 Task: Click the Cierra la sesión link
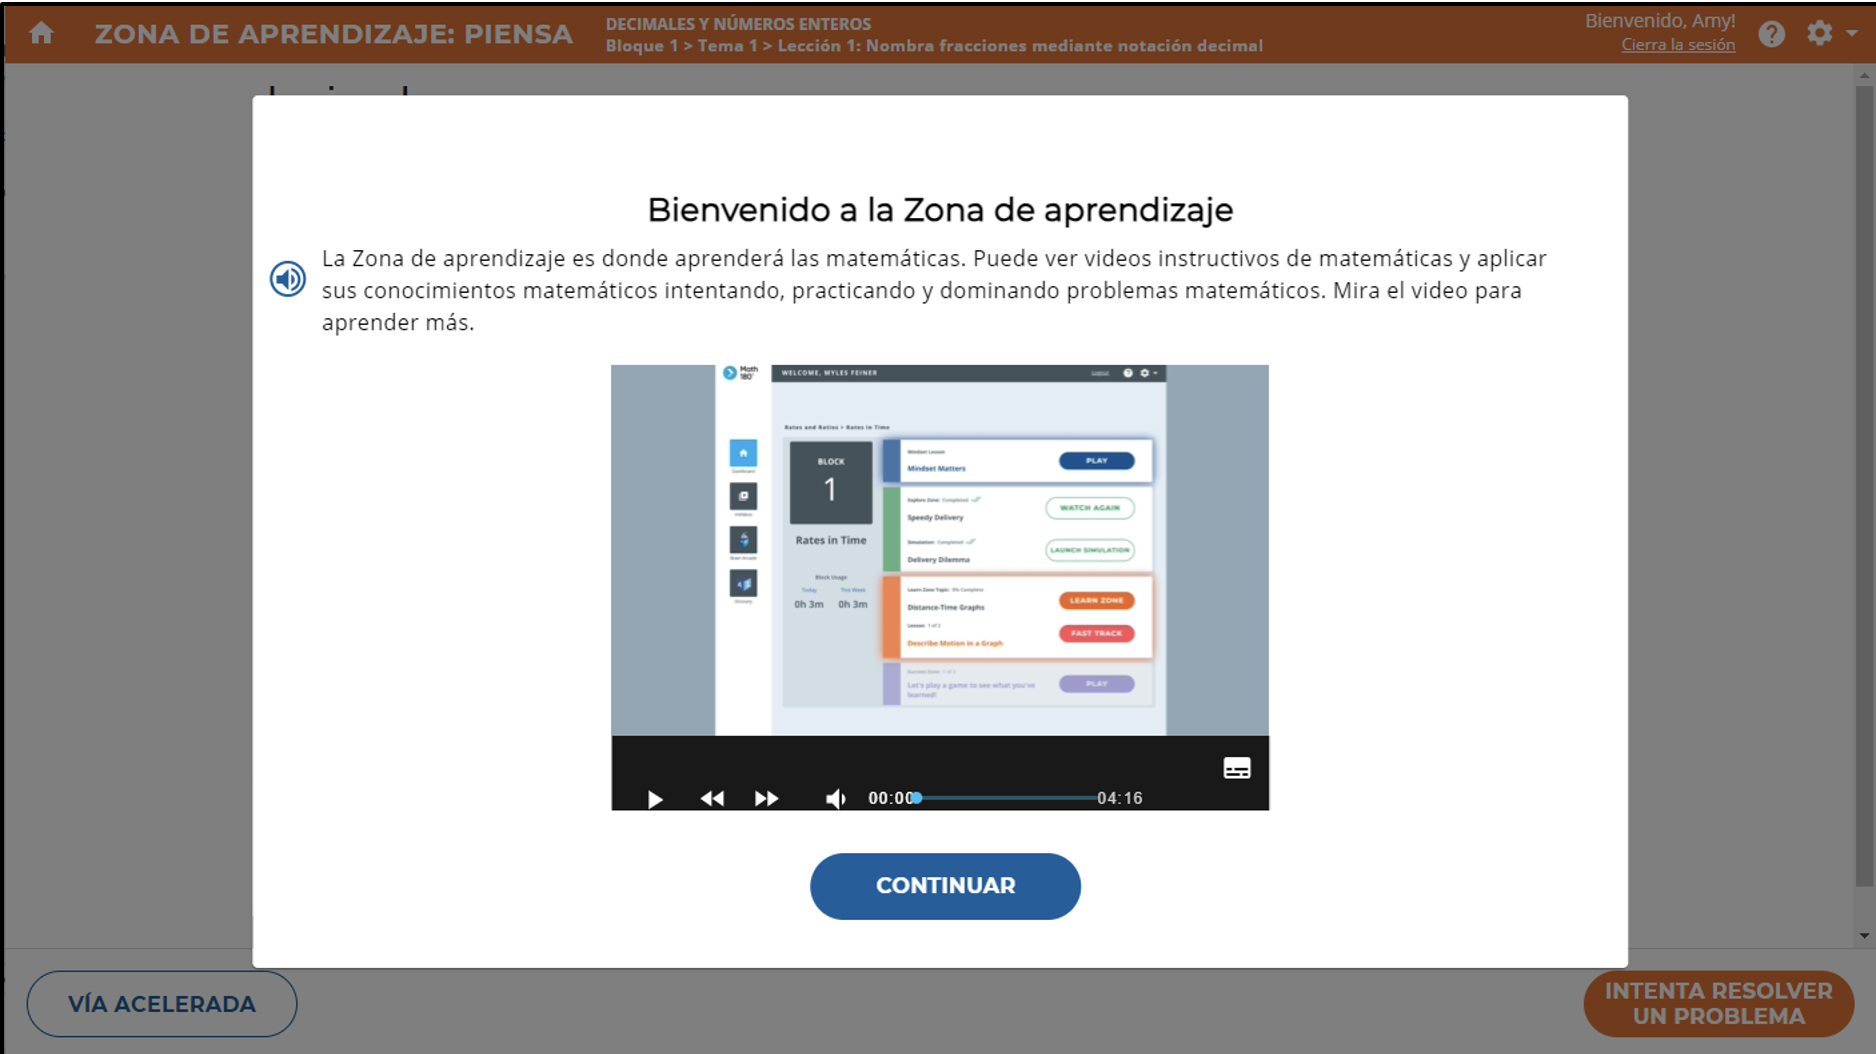(x=1678, y=45)
